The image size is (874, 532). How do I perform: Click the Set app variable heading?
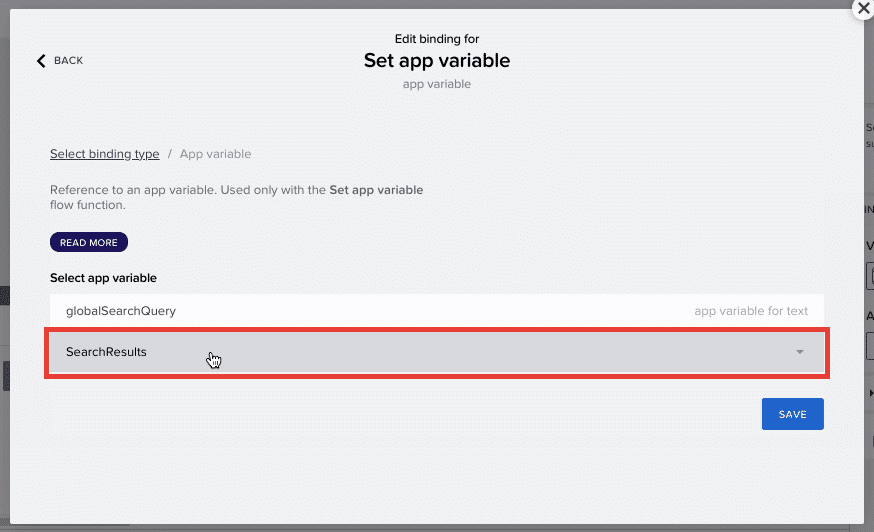coord(436,60)
